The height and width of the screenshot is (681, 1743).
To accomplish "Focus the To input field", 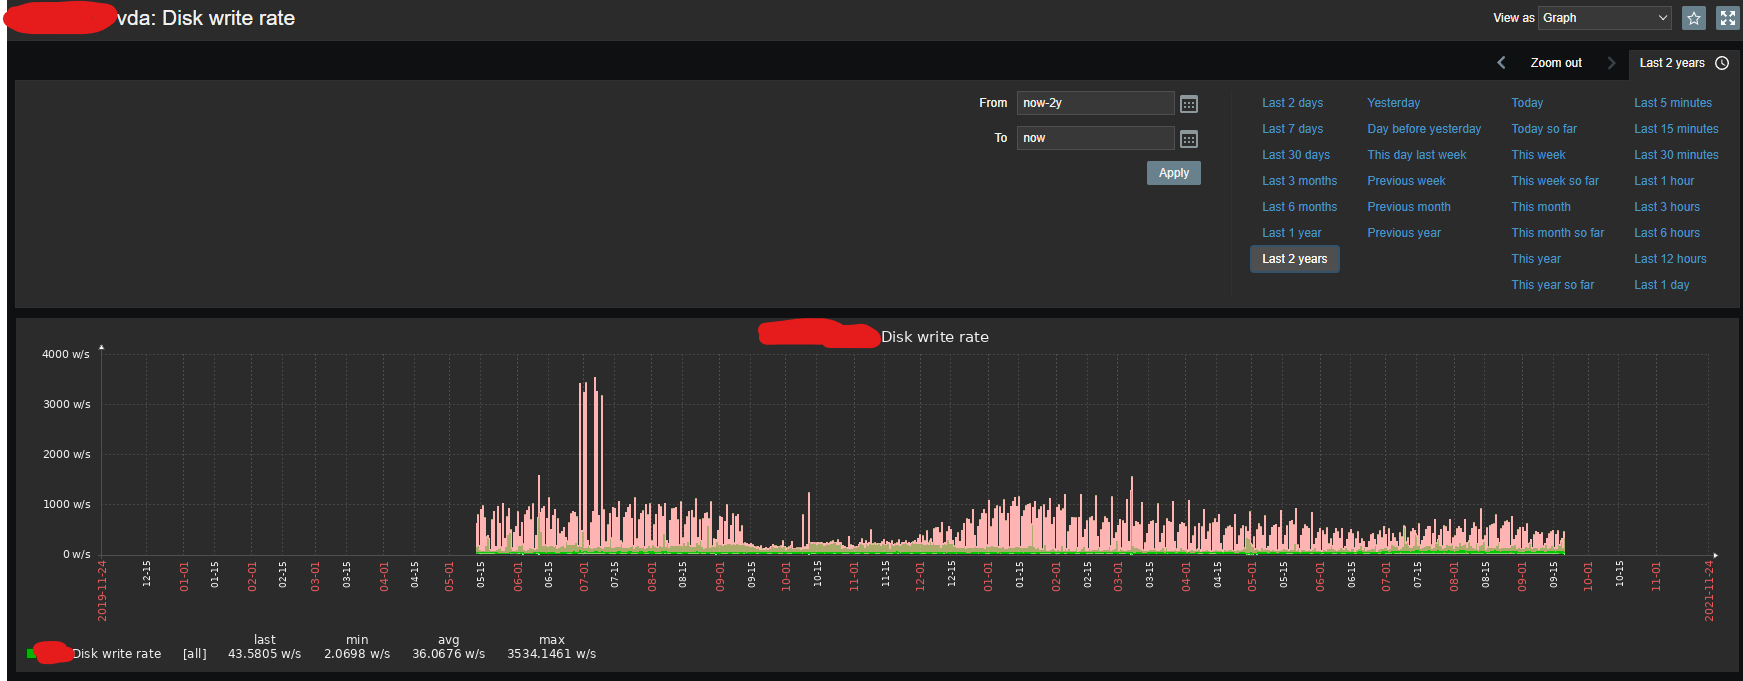I will (x=1095, y=138).
